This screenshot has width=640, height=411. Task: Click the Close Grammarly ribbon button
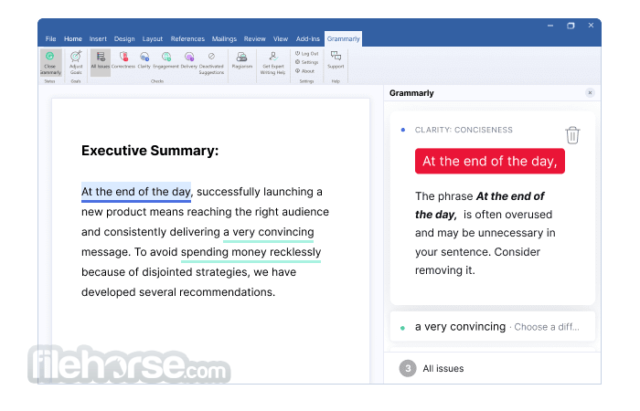pyautogui.click(x=51, y=62)
